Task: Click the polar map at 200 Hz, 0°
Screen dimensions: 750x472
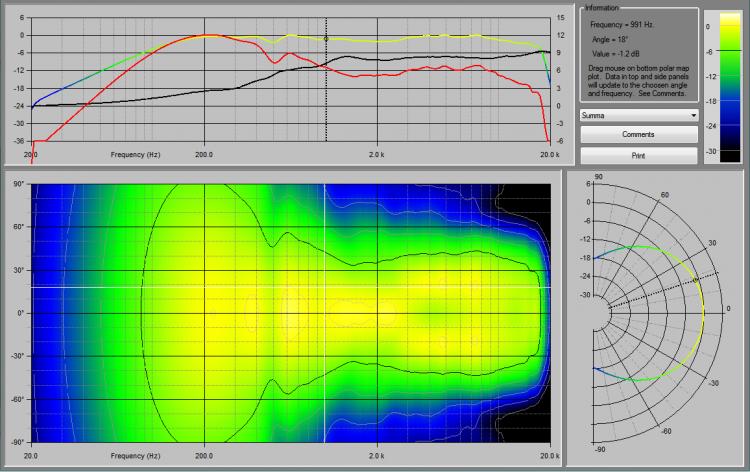Action: 205,314
